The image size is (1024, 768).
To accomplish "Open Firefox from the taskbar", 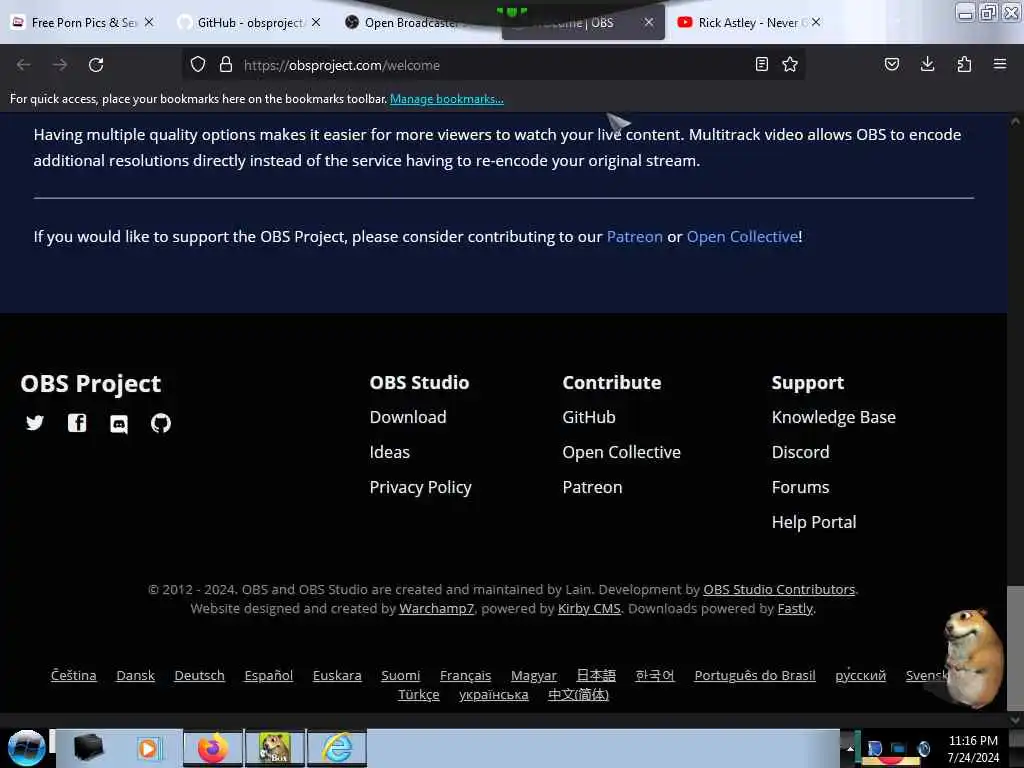I will pyautogui.click(x=213, y=748).
